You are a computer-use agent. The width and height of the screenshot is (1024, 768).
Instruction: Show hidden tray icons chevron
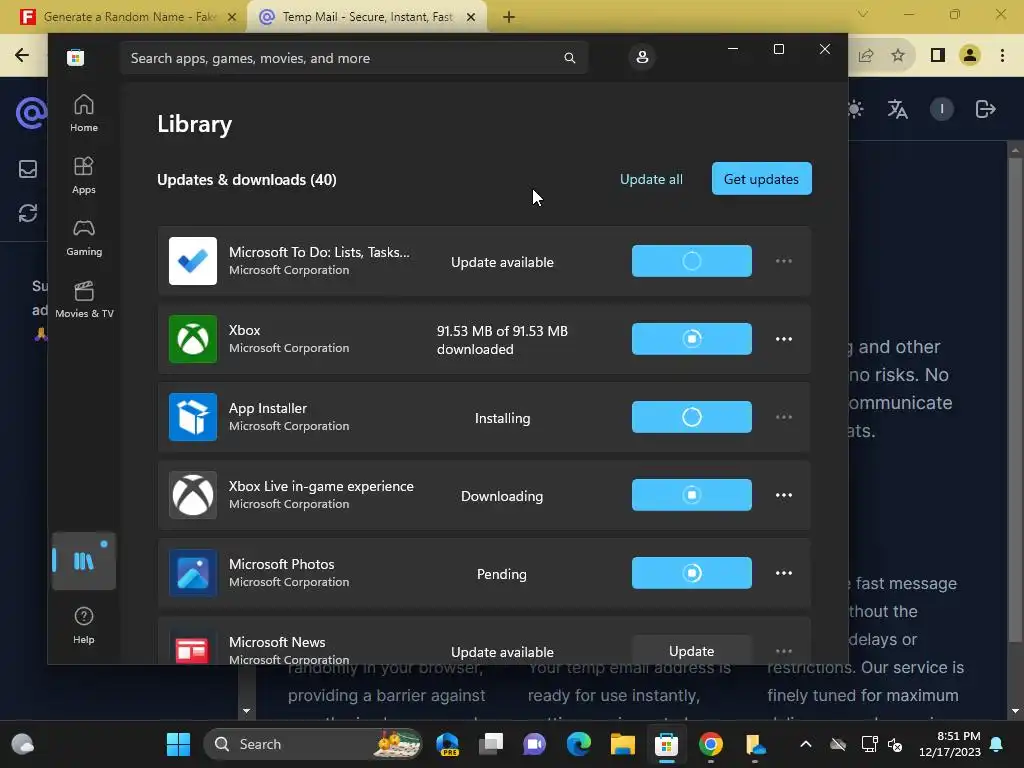[806, 744]
